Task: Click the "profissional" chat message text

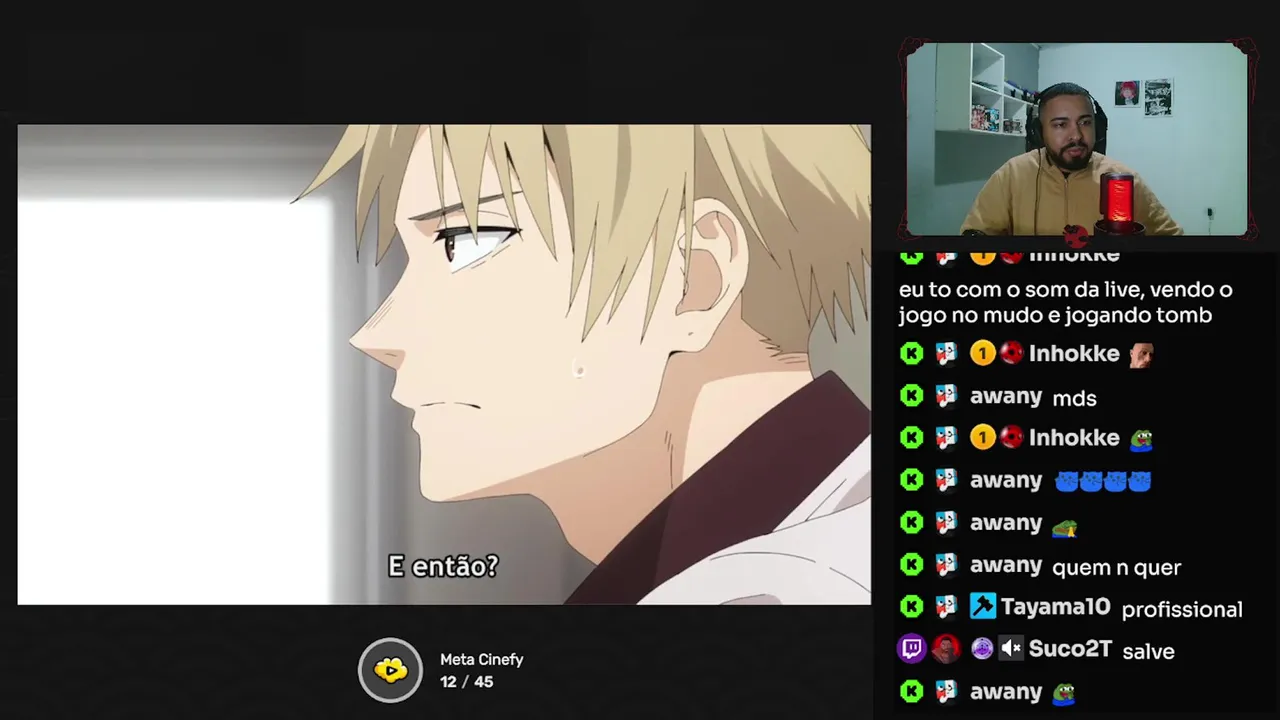Action: pos(1182,609)
